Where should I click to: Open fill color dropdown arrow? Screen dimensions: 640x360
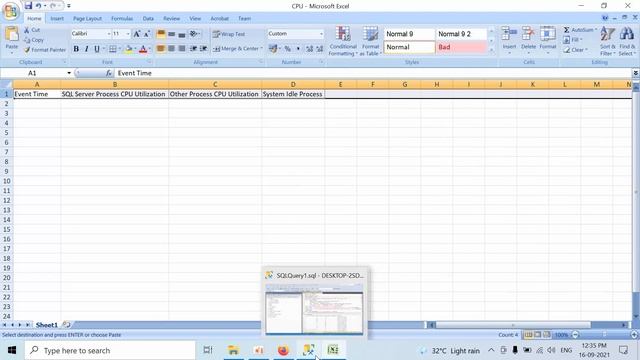135,49
